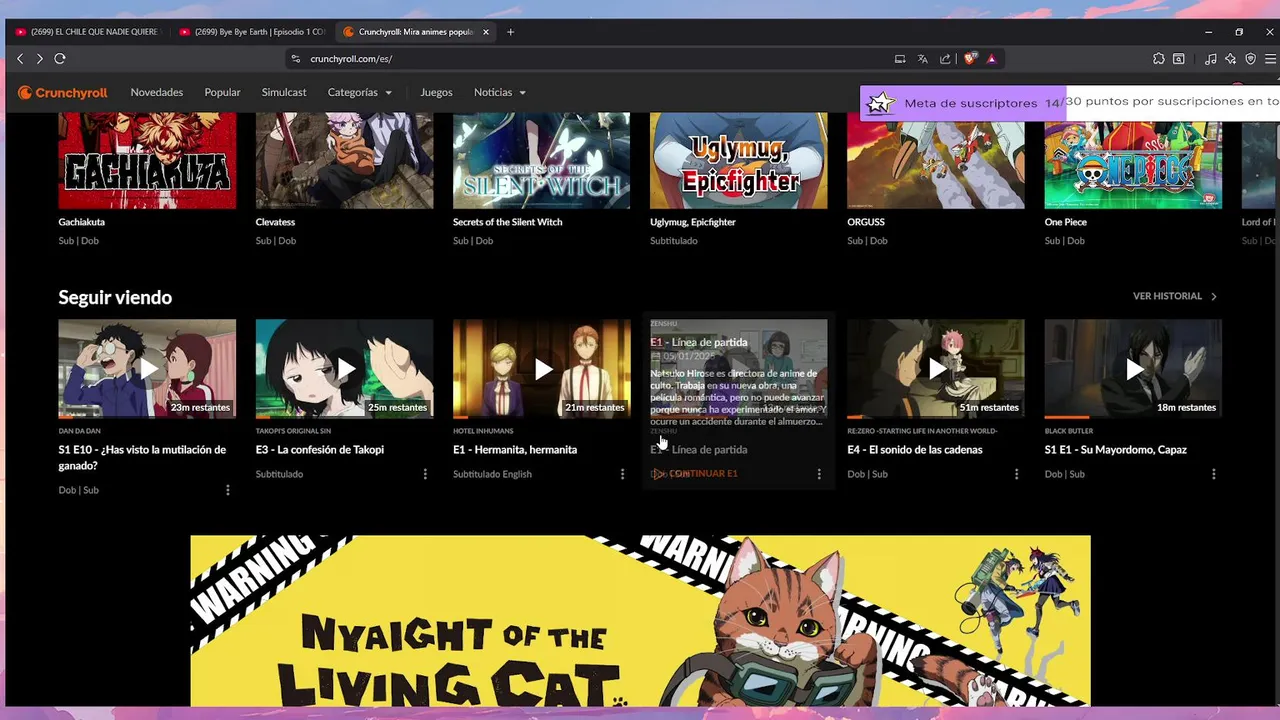Open more options for Black Butler card
1280x720 pixels.
tap(1214, 474)
